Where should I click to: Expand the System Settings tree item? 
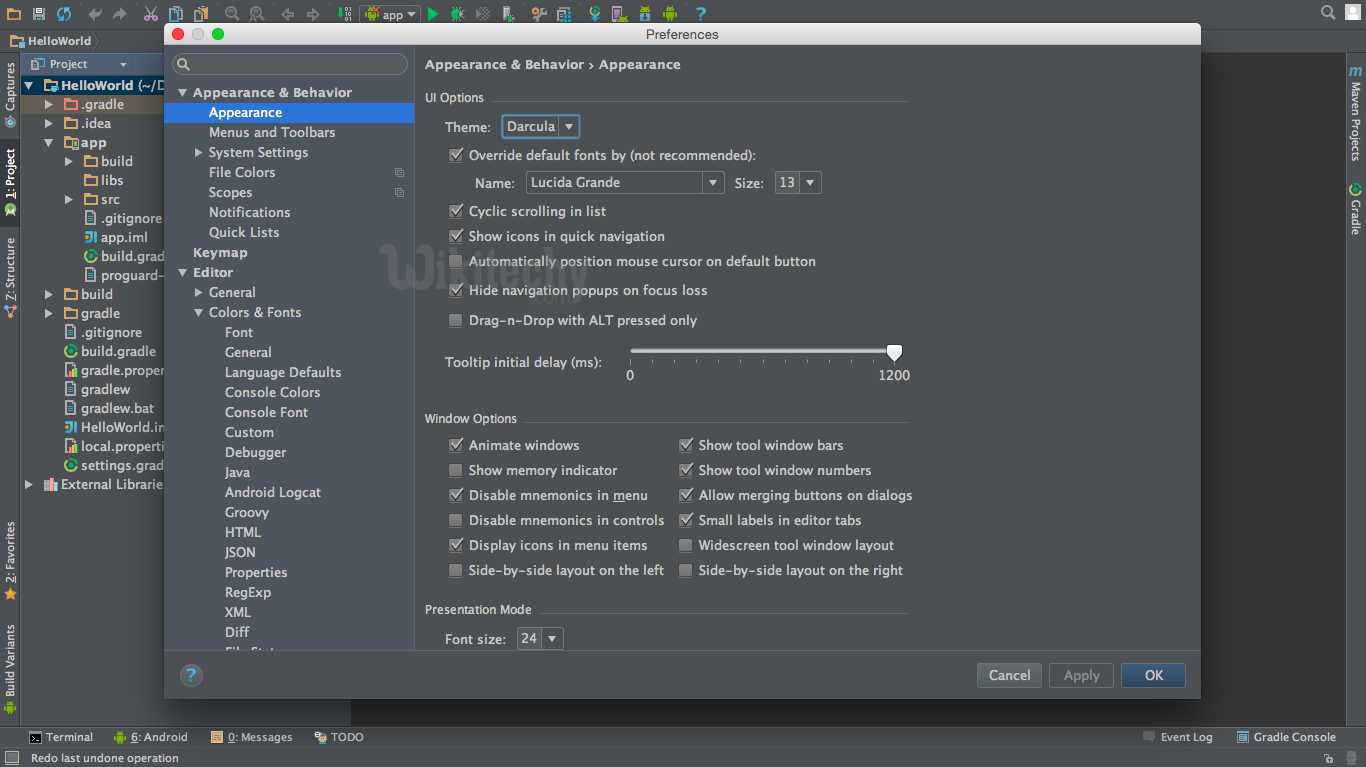coord(199,152)
